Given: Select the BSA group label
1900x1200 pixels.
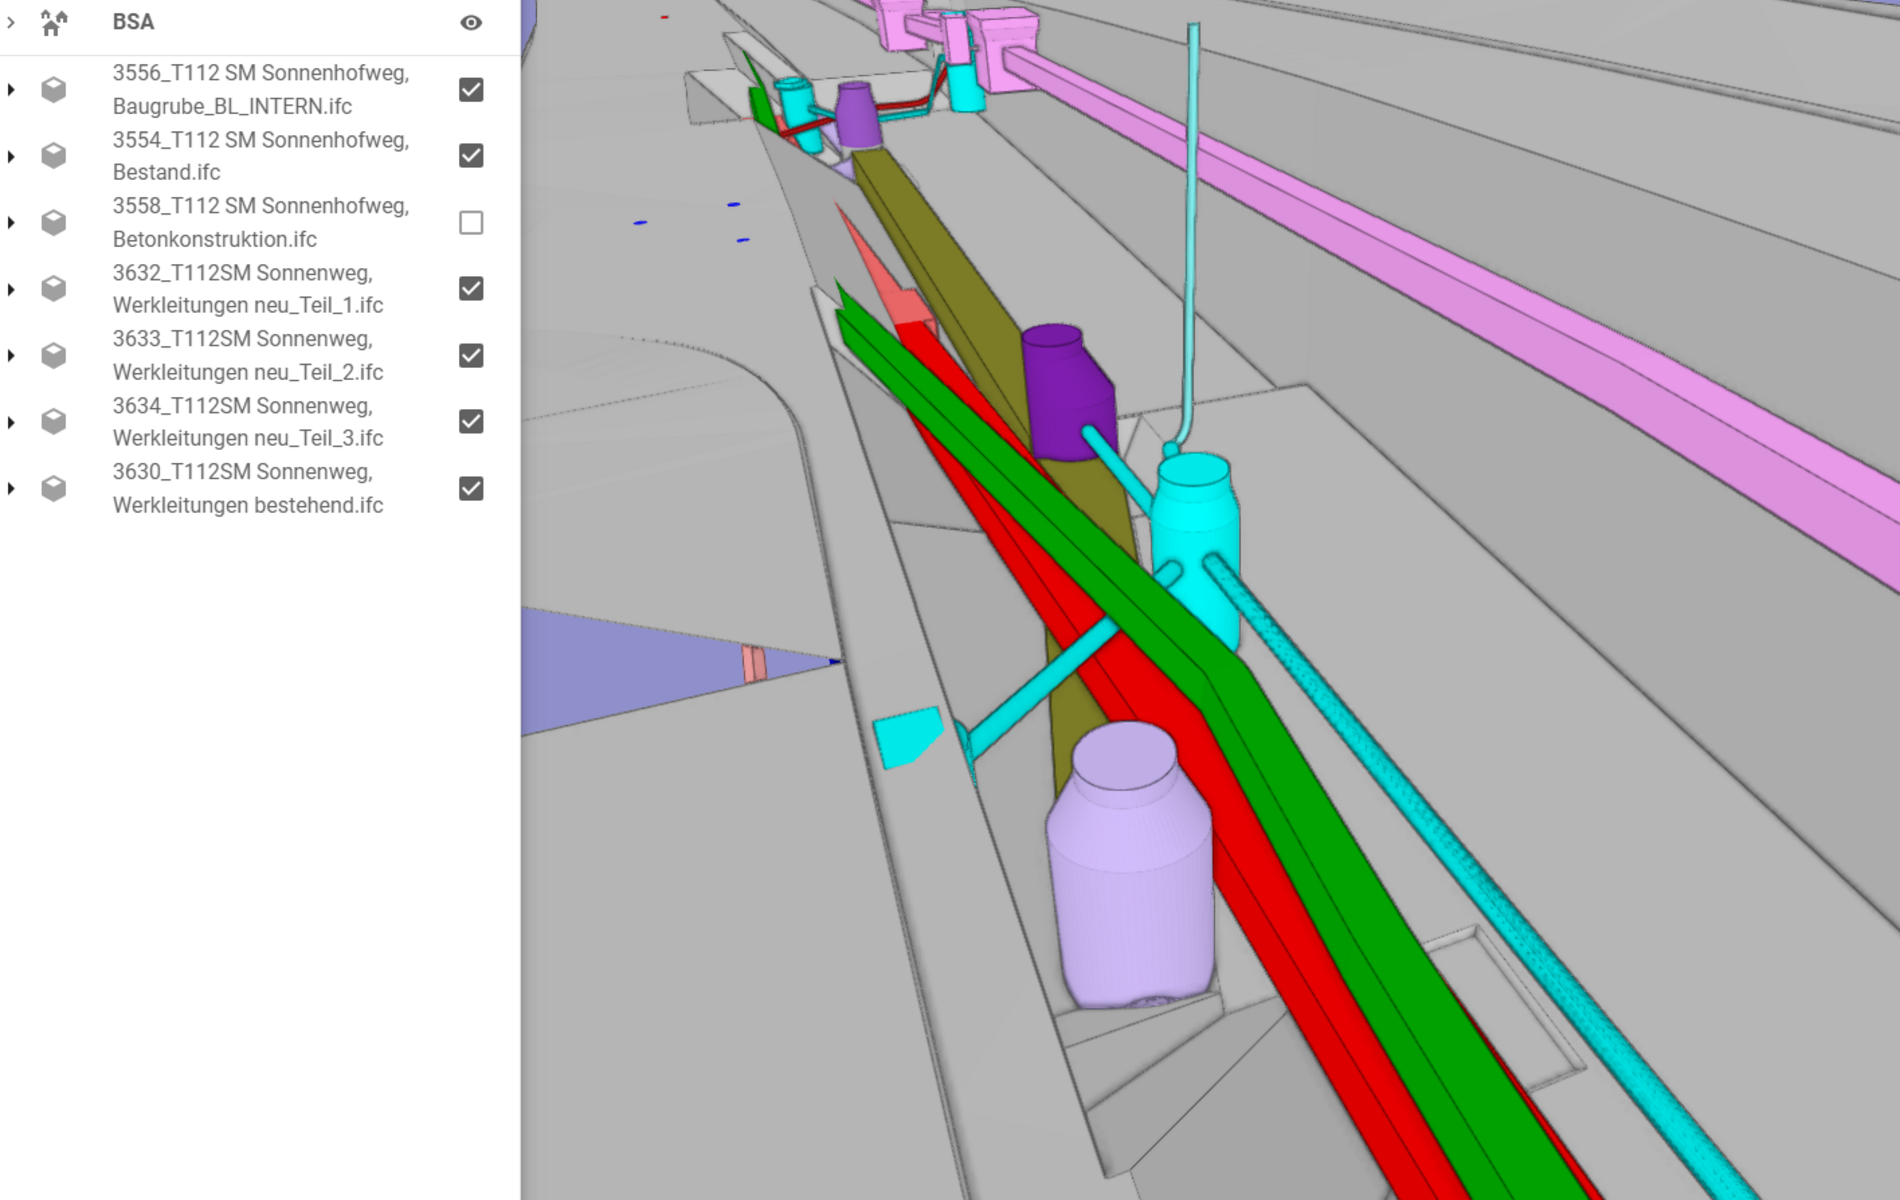Looking at the screenshot, I should coord(133,22).
